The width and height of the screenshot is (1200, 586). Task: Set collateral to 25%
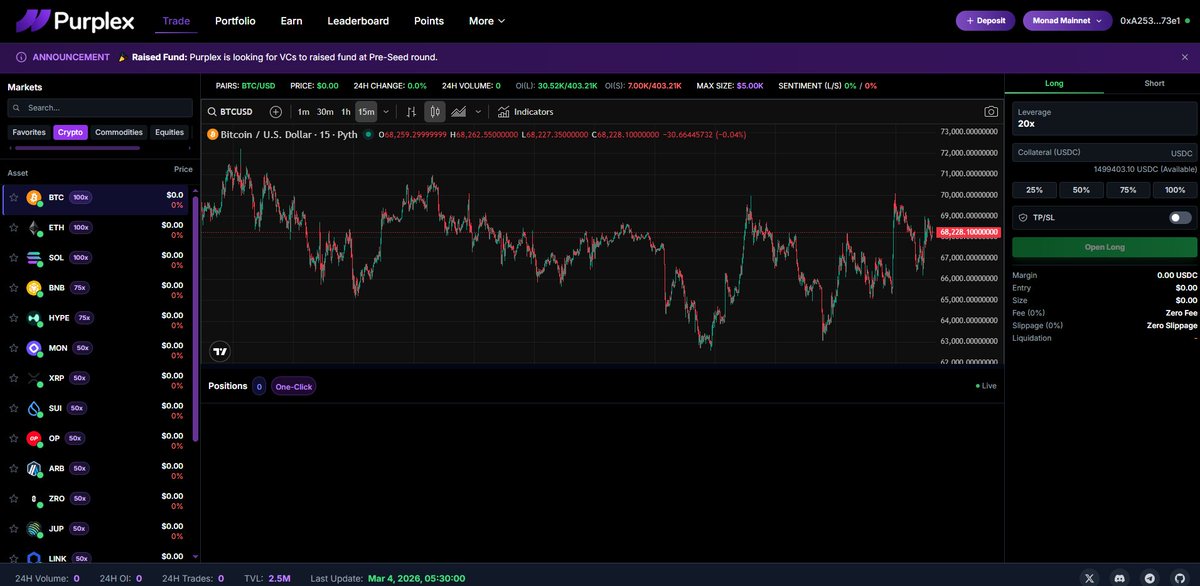tap(1034, 190)
